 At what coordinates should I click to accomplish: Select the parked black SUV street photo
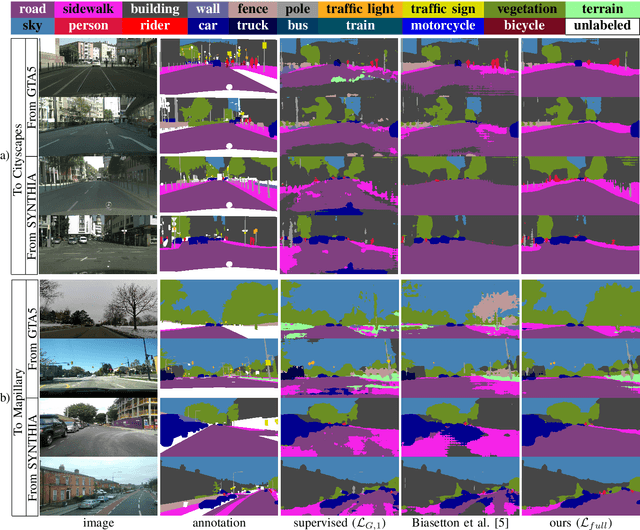[x=98, y=427]
